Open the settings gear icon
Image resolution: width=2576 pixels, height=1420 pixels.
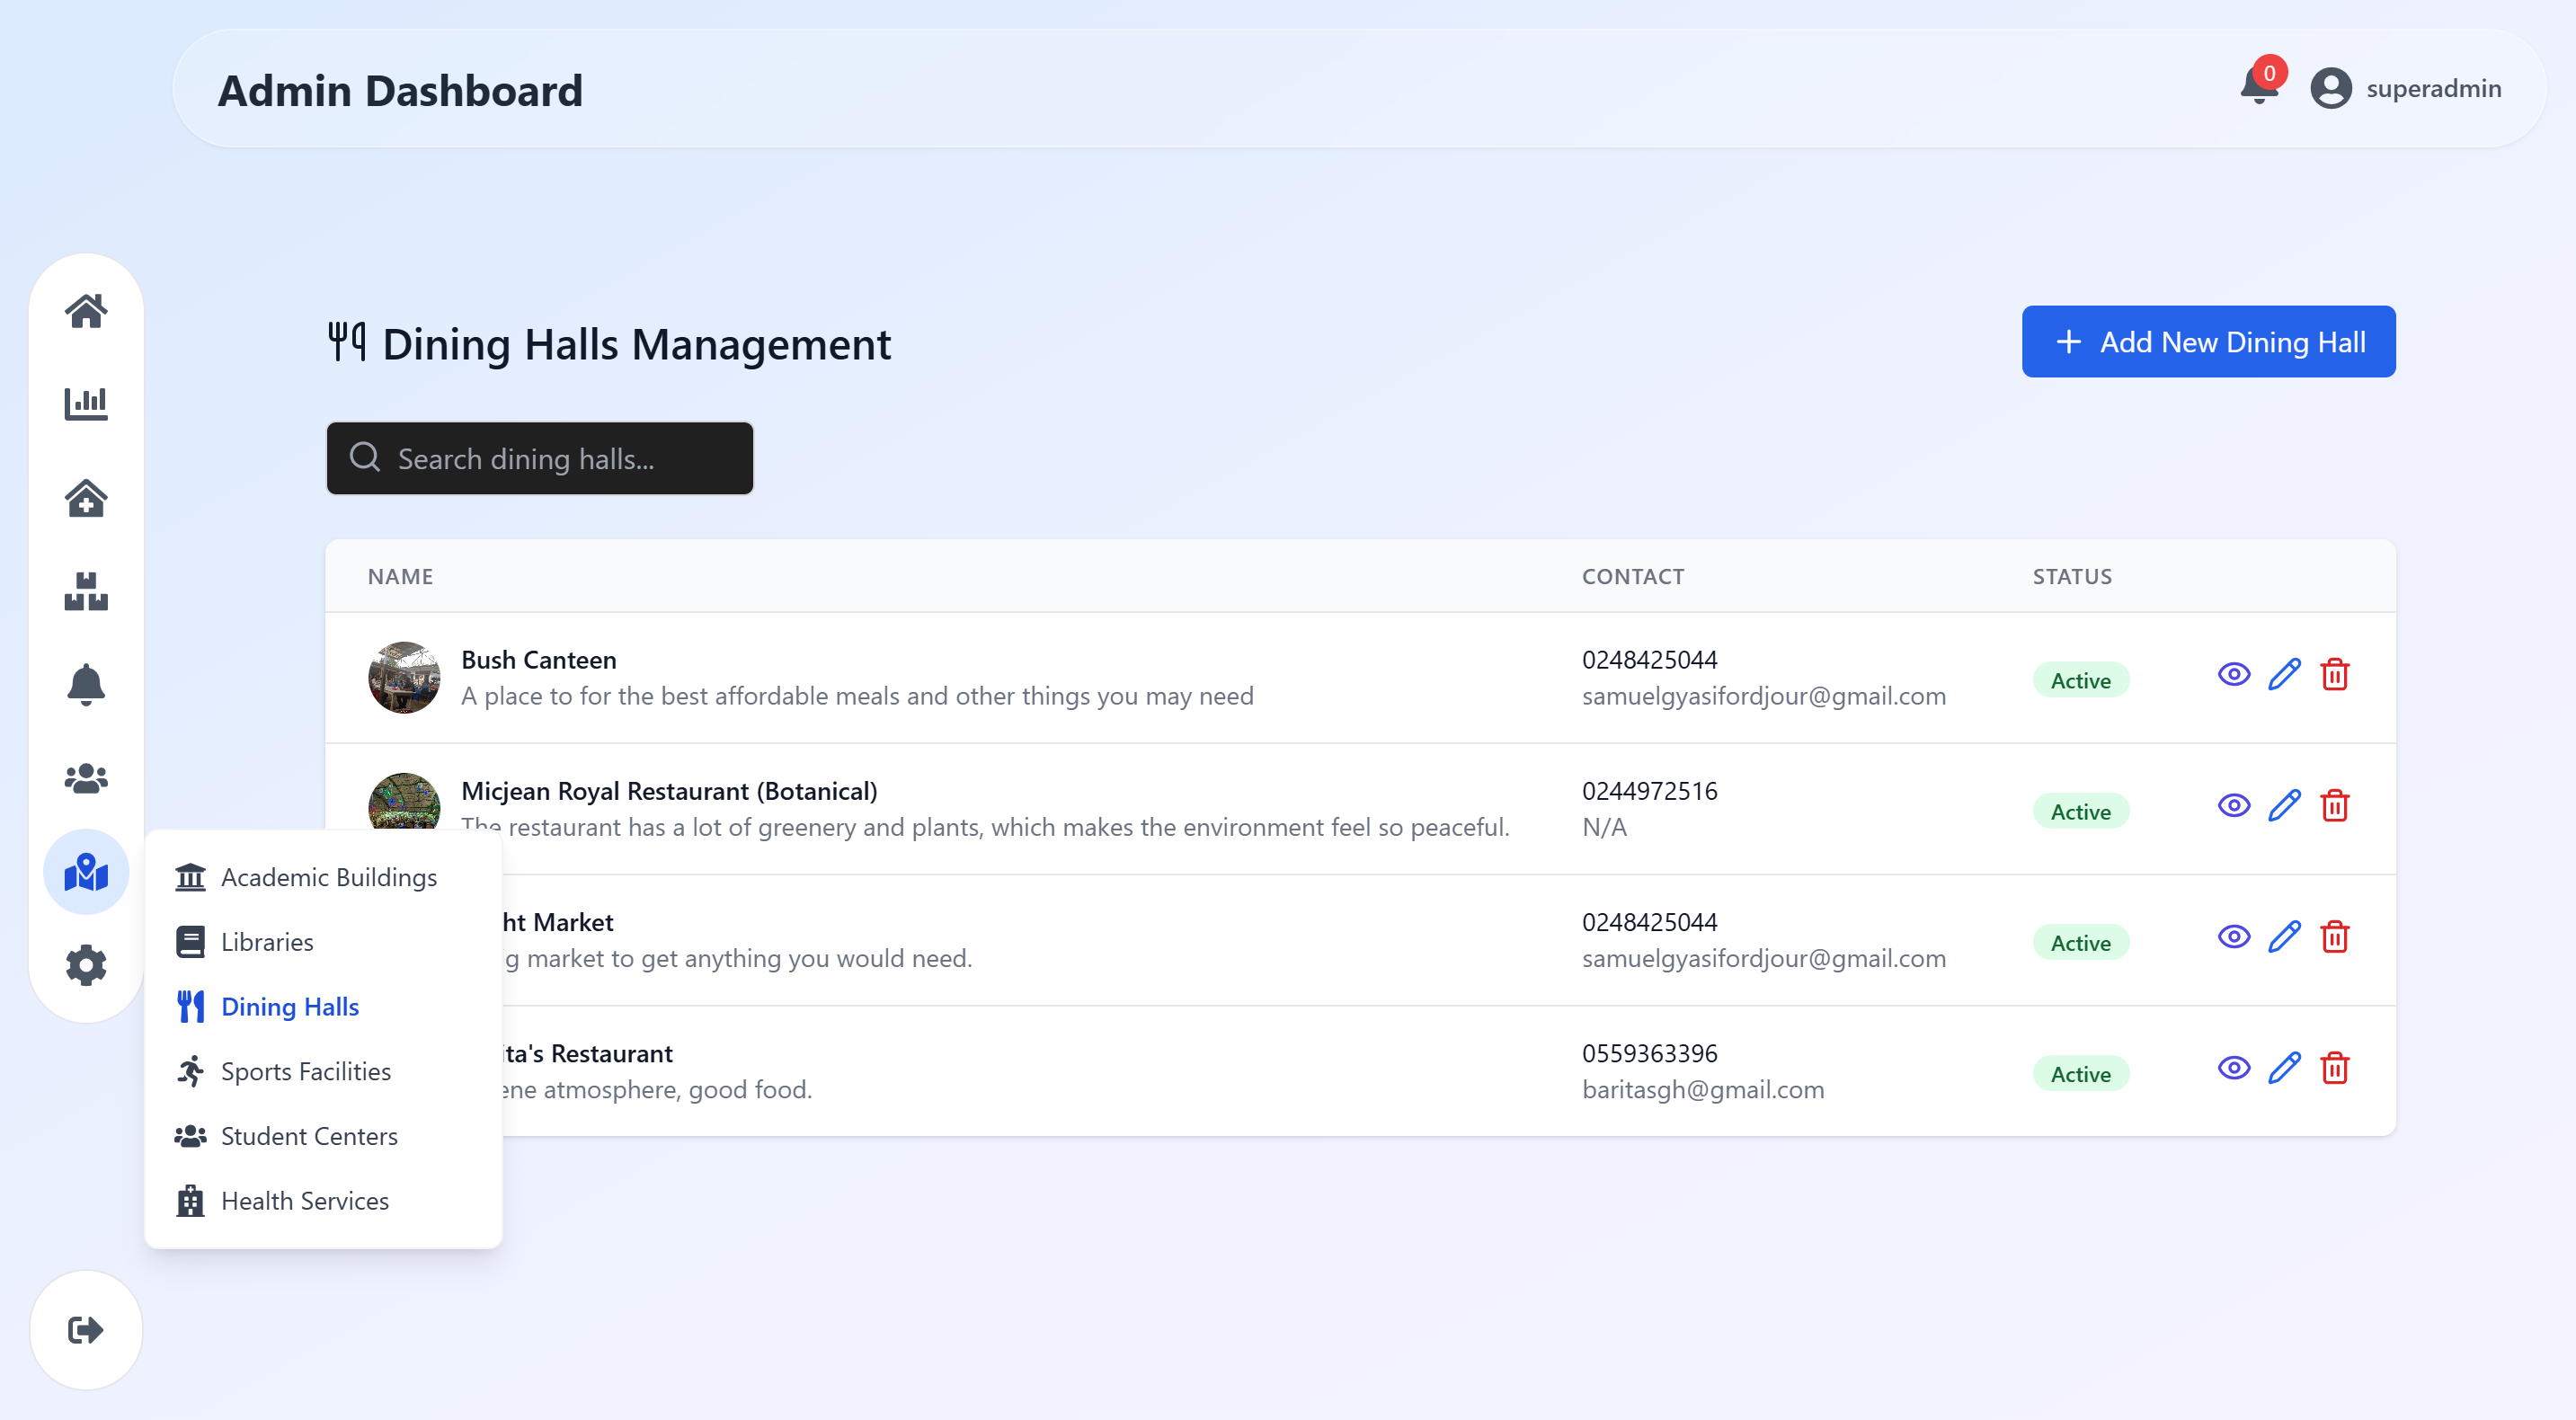86,965
